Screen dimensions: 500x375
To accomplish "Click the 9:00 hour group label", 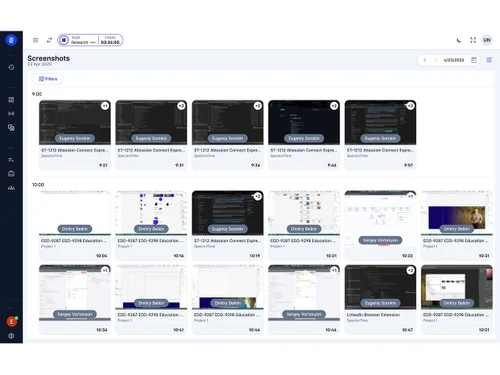I will pos(37,94).
